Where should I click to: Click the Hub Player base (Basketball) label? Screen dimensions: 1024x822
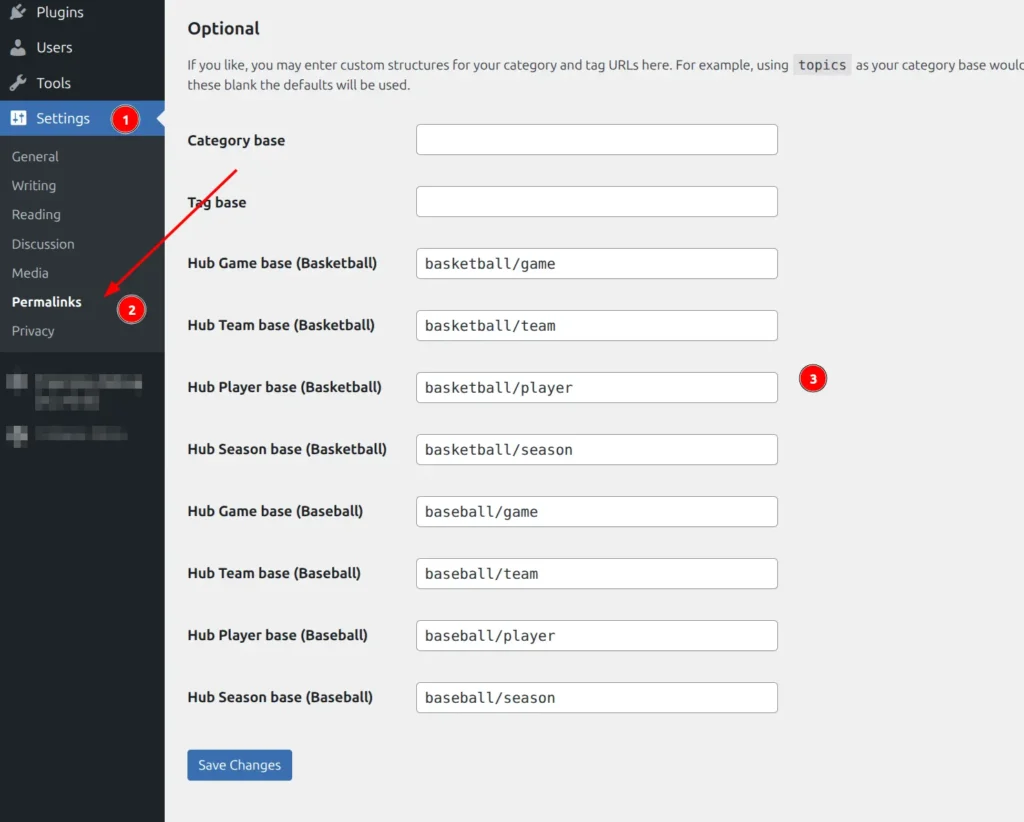pos(285,387)
